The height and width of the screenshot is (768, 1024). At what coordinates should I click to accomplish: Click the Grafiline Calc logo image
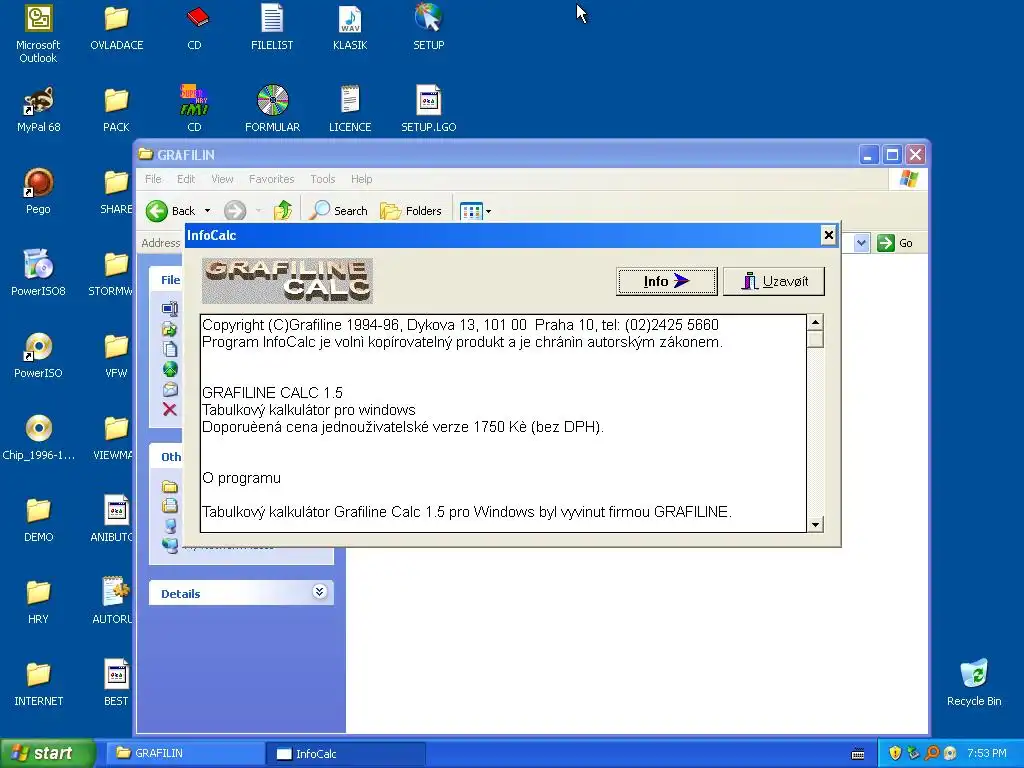[x=287, y=281]
